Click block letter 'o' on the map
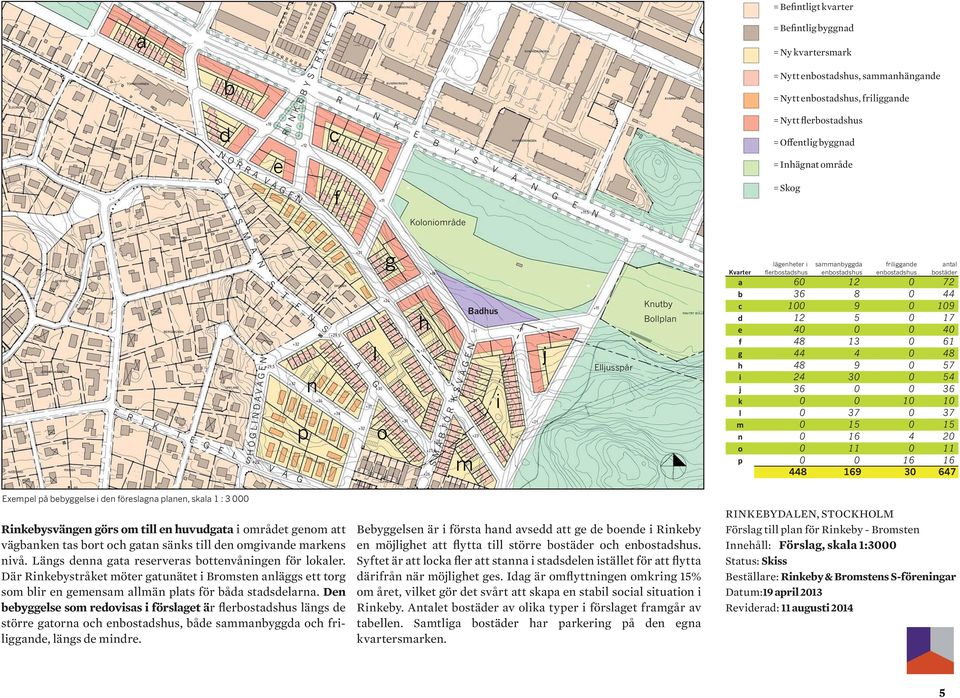Viewport: 960px width, 698px height. click(x=382, y=433)
